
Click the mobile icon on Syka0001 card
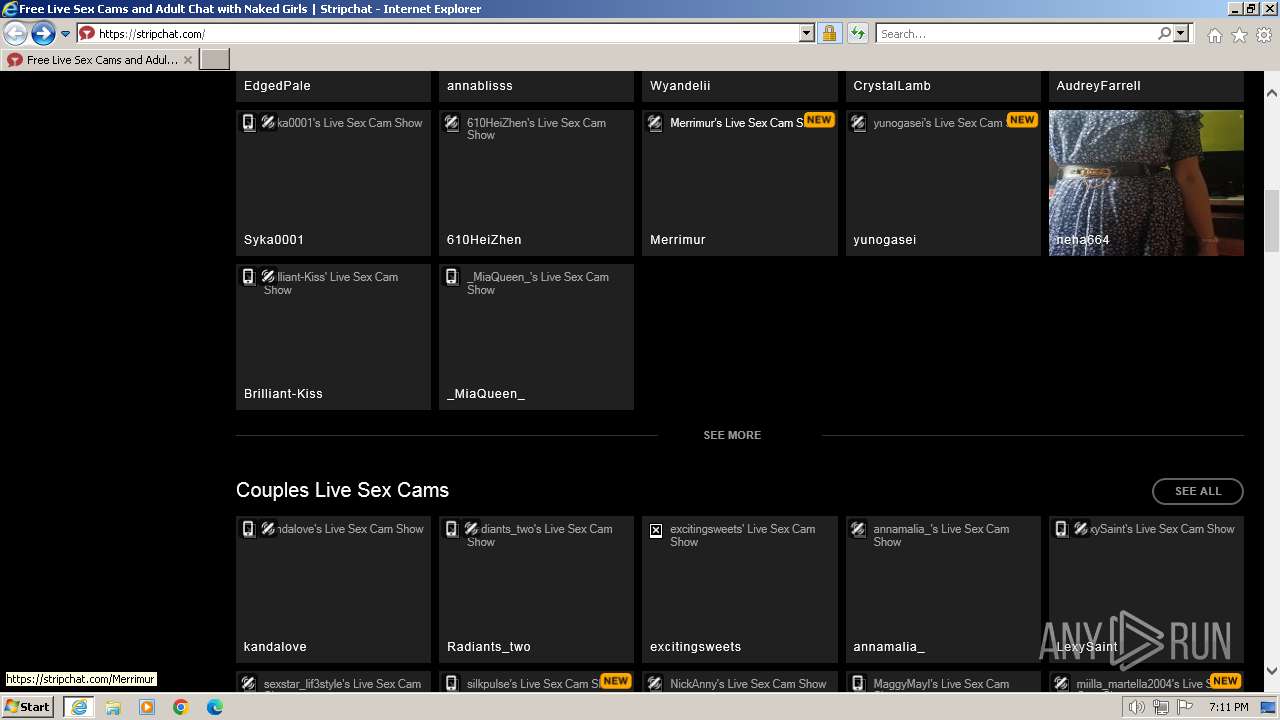tap(249, 123)
